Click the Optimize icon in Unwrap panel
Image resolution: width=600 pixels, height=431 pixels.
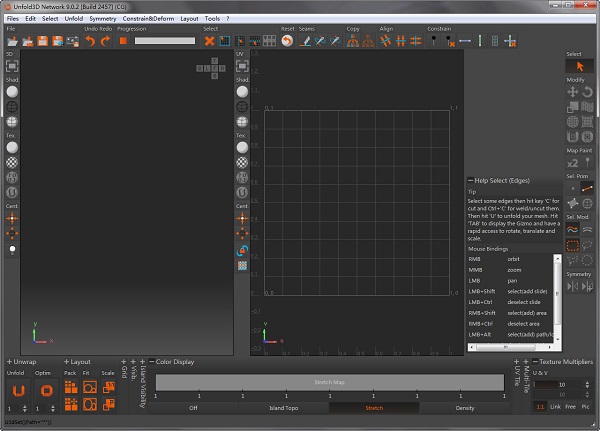(x=45, y=389)
